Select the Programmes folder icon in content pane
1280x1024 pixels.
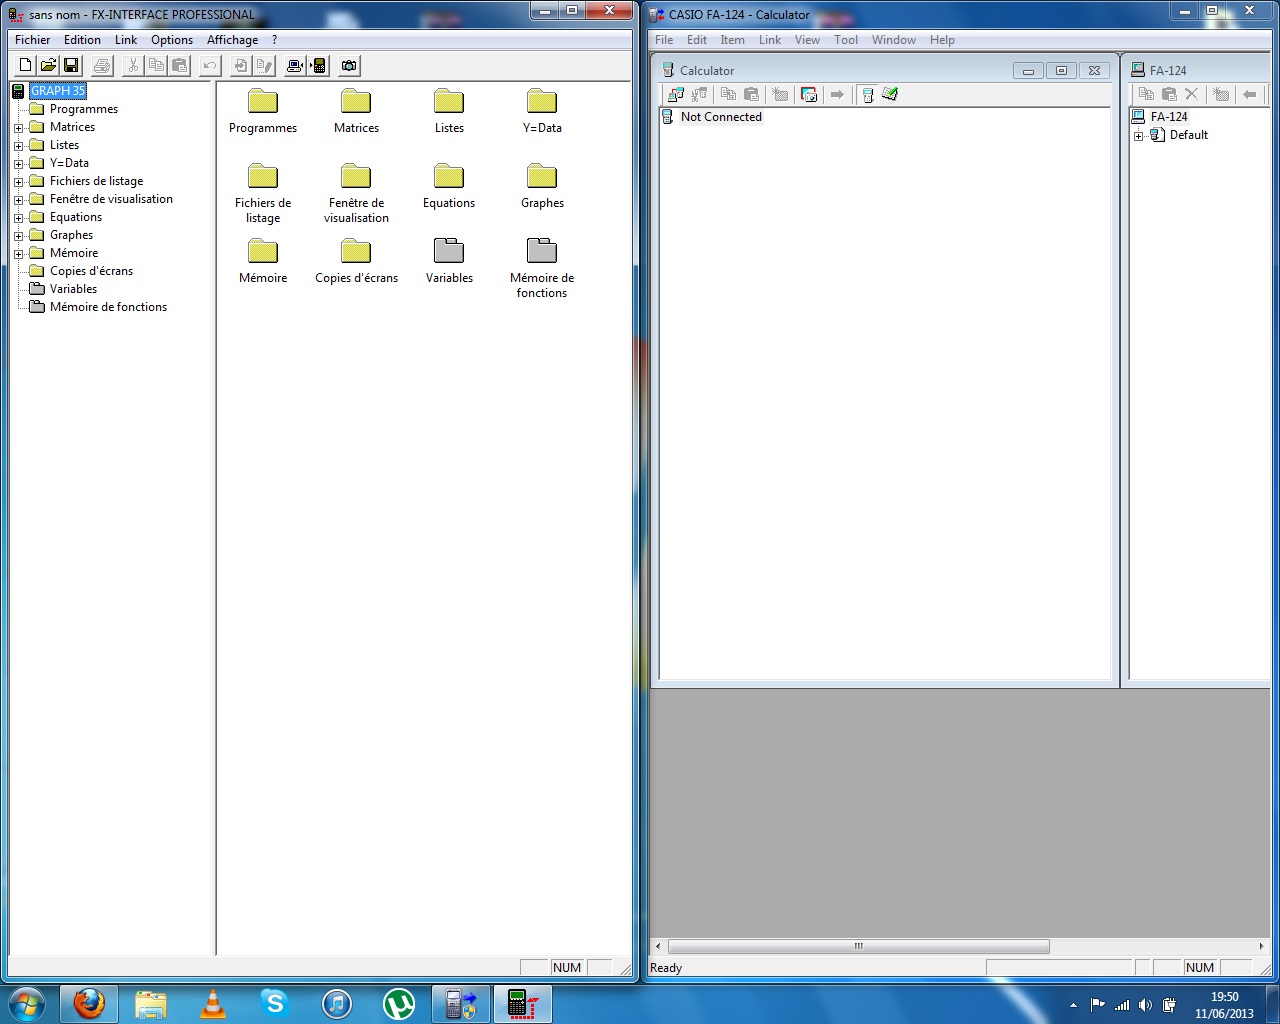(x=263, y=101)
